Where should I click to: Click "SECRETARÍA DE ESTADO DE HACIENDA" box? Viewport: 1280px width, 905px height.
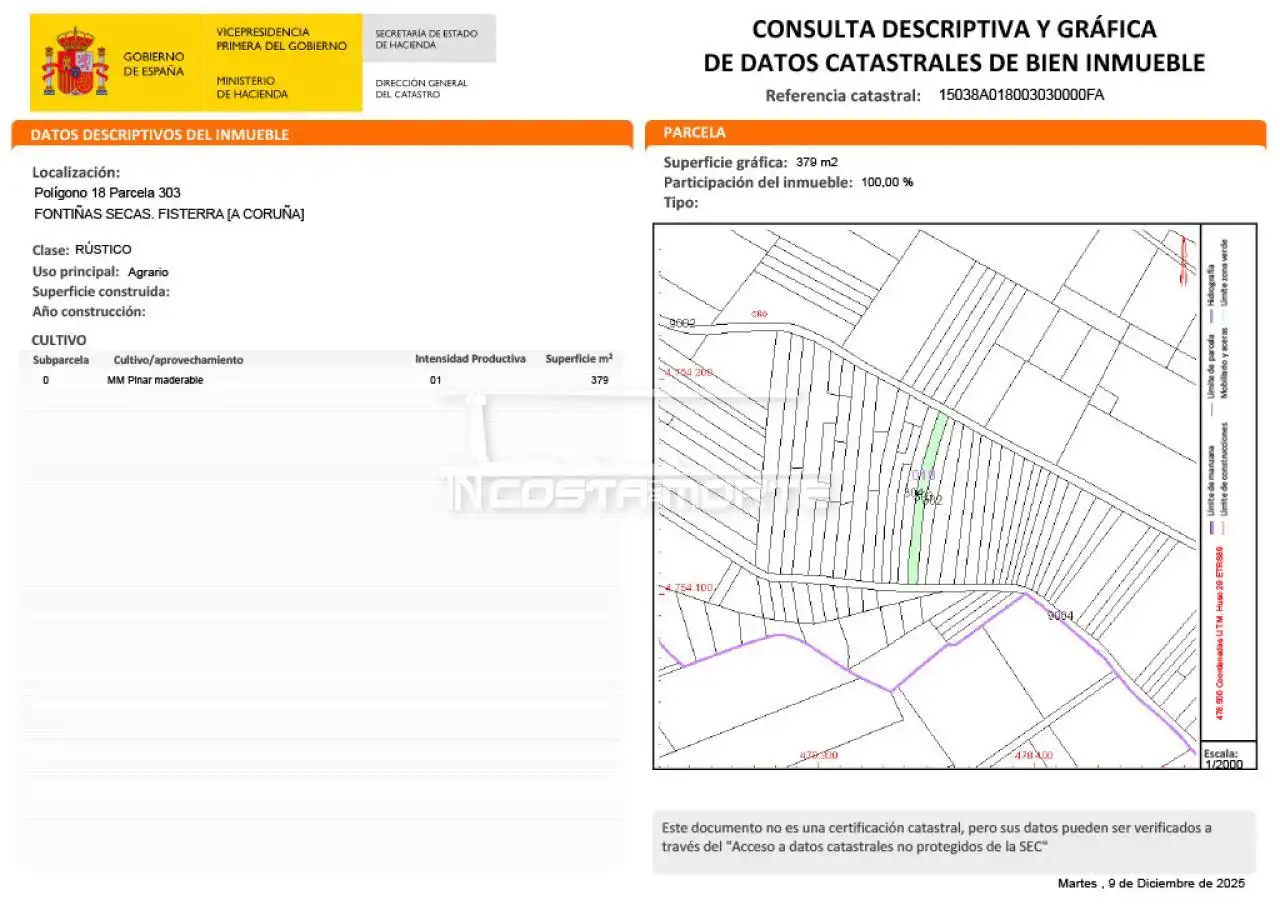pyautogui.click(x=429, y=38)
